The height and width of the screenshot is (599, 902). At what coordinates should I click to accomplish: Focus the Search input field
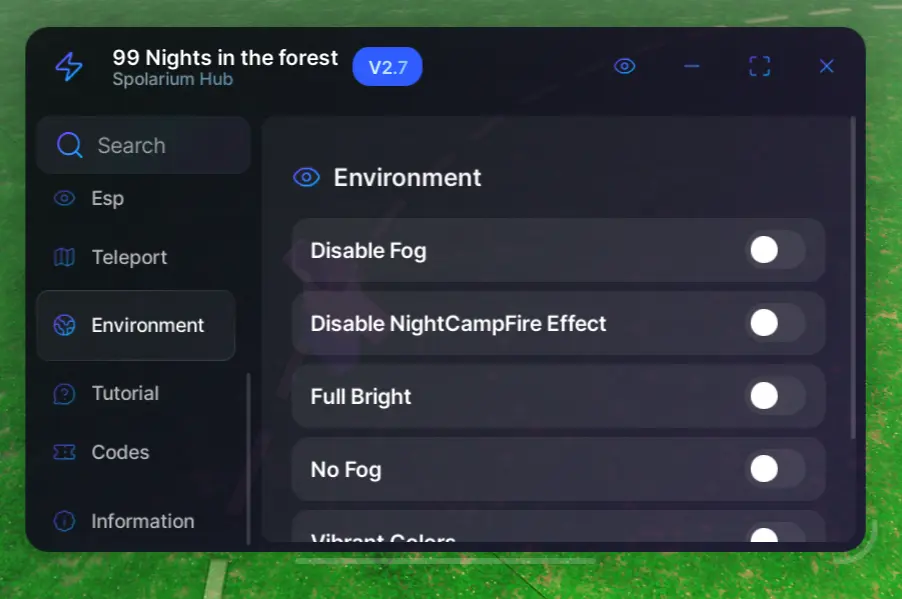[x=160, y=146]
